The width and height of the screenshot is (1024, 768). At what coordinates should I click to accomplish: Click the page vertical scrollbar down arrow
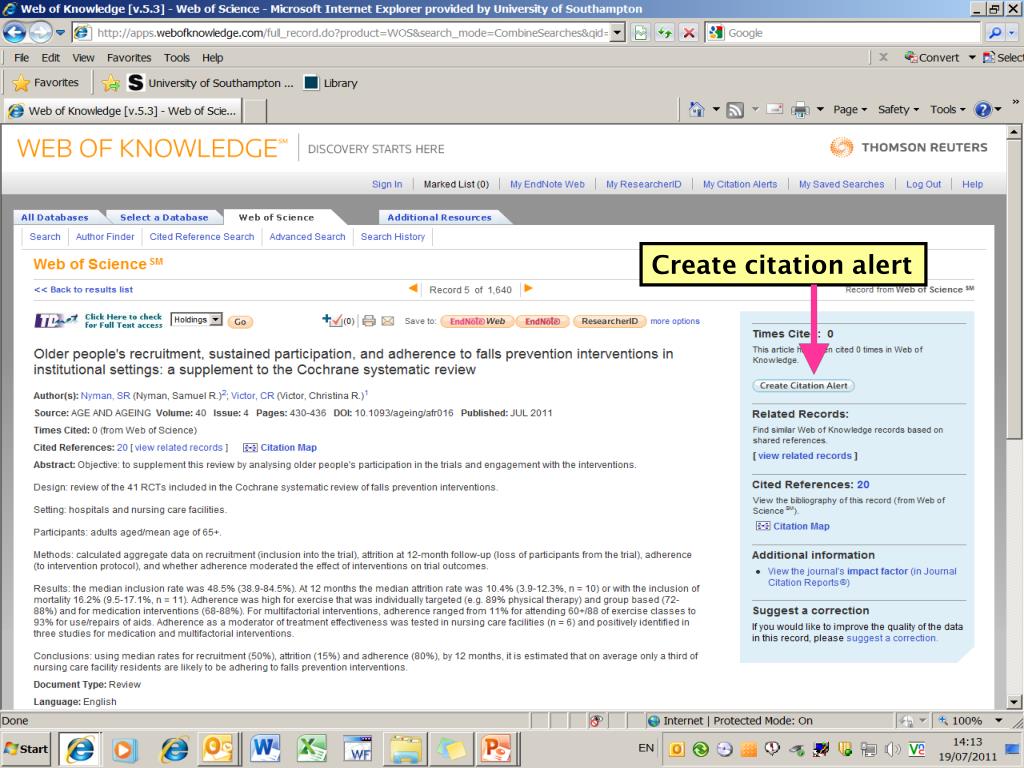click(x=1014, y=703)
